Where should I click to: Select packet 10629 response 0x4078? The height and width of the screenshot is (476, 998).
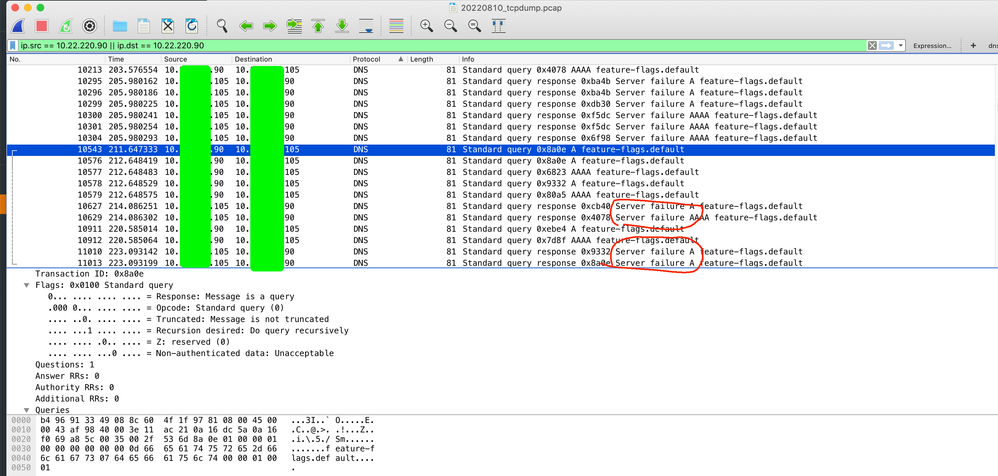click(x=502, y=218)
